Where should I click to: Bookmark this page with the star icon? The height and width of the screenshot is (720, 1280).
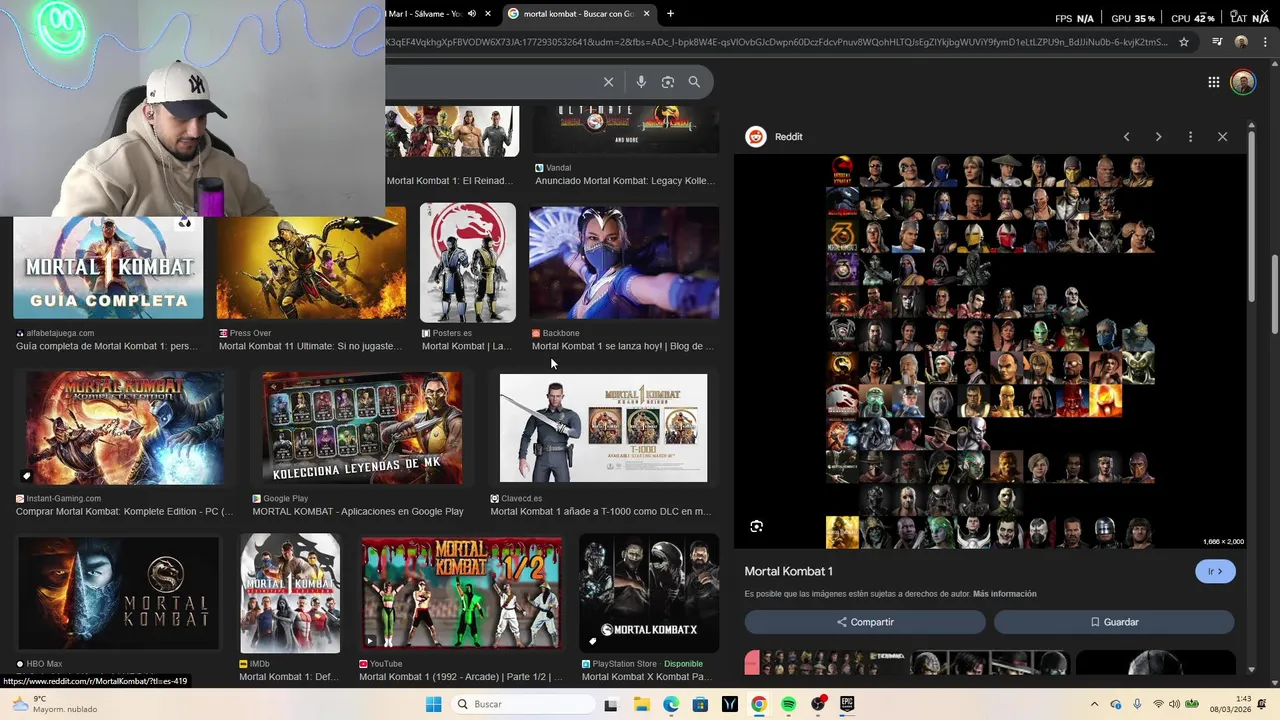pos(1184,42)
